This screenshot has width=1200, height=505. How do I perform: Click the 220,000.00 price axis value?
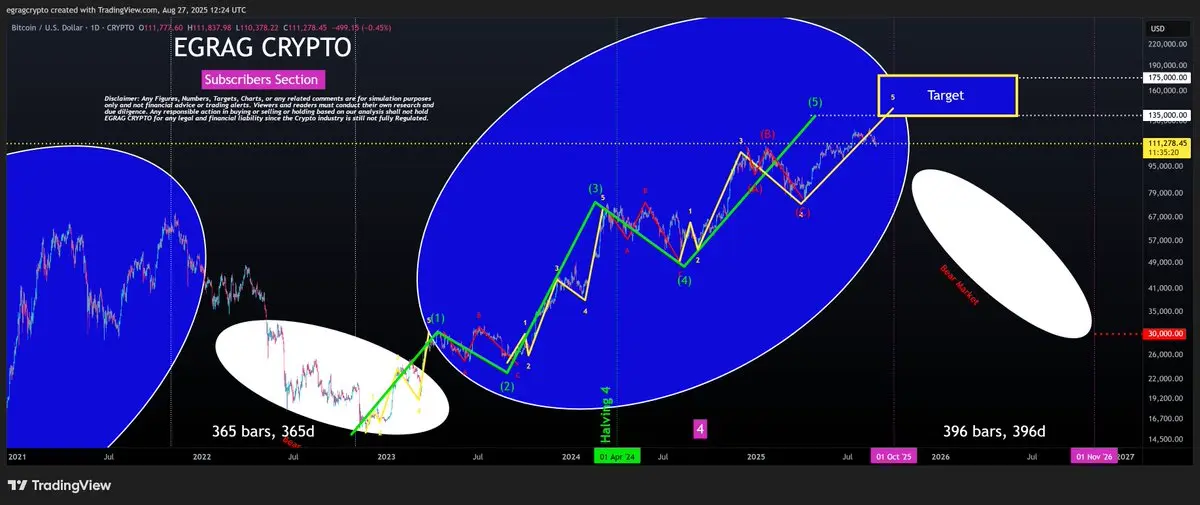tap(1168, 45)
